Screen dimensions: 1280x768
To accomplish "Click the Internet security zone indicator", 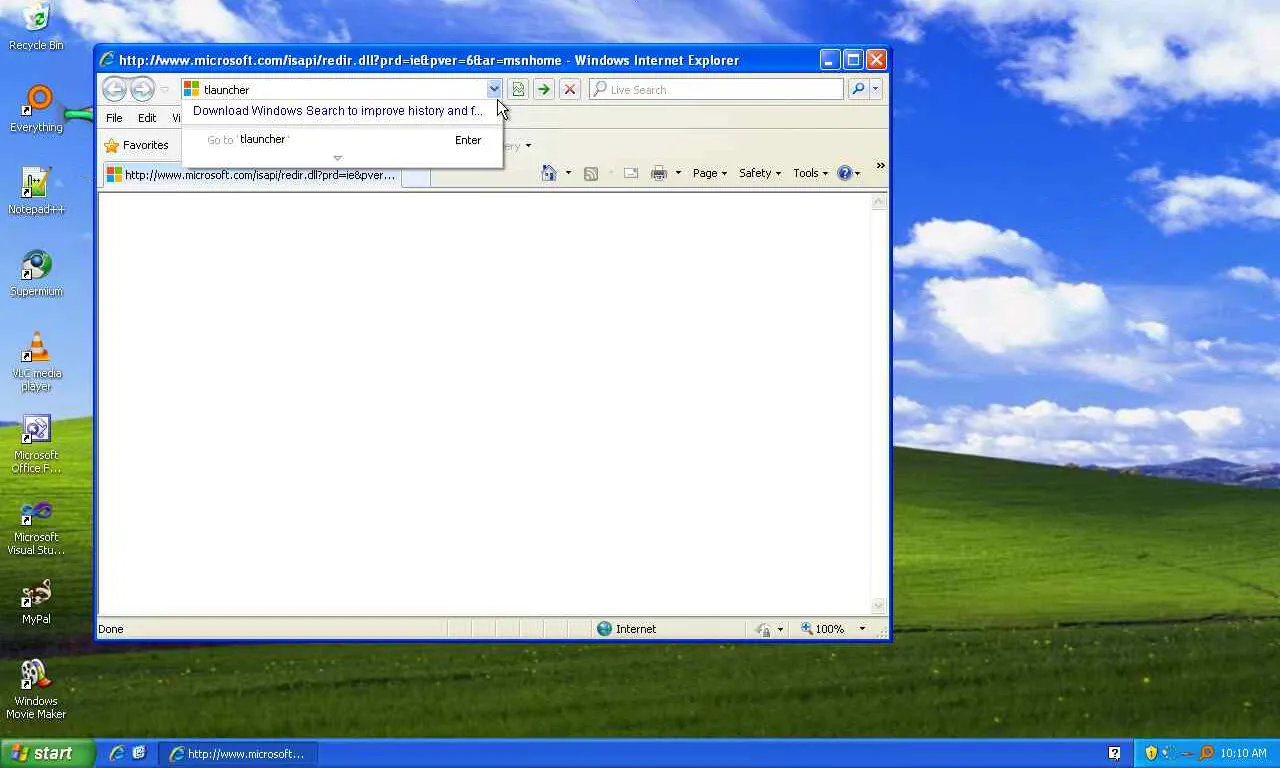I will pos(627,629).
